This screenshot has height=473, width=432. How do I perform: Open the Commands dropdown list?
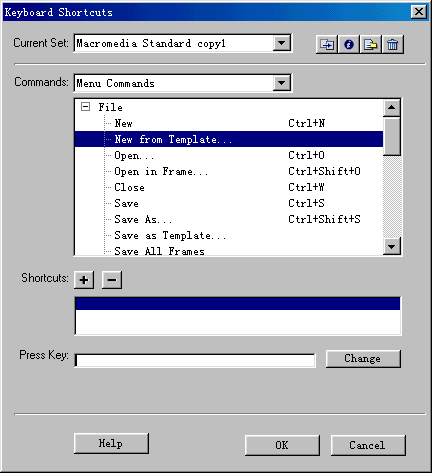282,83
